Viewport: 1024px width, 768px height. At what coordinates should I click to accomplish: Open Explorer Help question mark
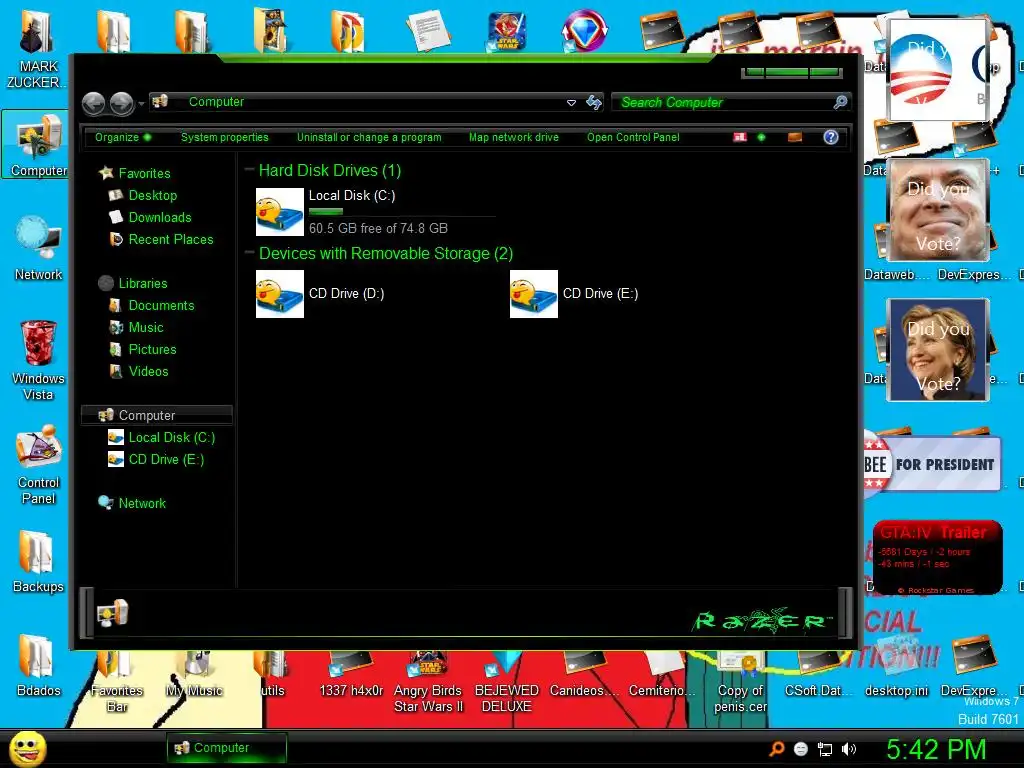click(x=831, y=137)
